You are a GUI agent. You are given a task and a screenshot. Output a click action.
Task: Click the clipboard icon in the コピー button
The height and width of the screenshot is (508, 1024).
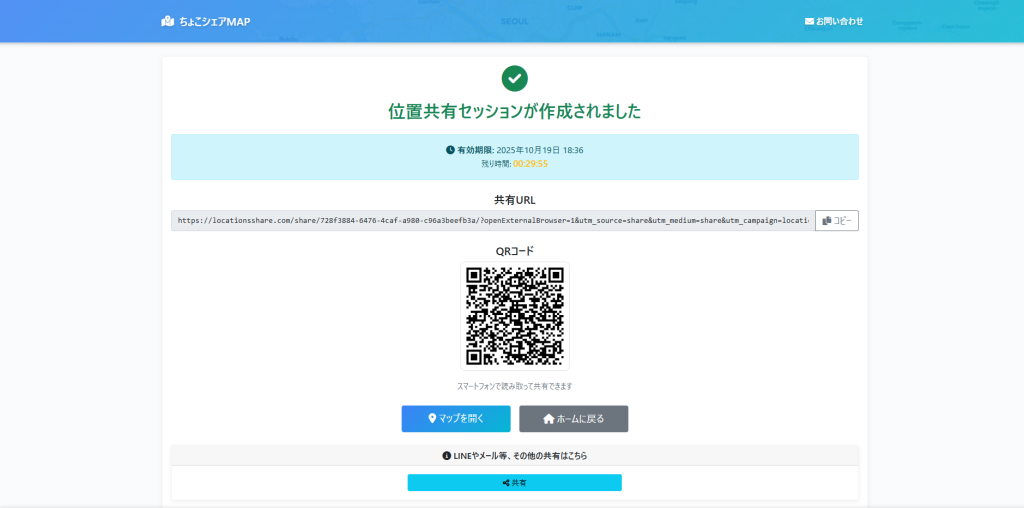point(827,221)
